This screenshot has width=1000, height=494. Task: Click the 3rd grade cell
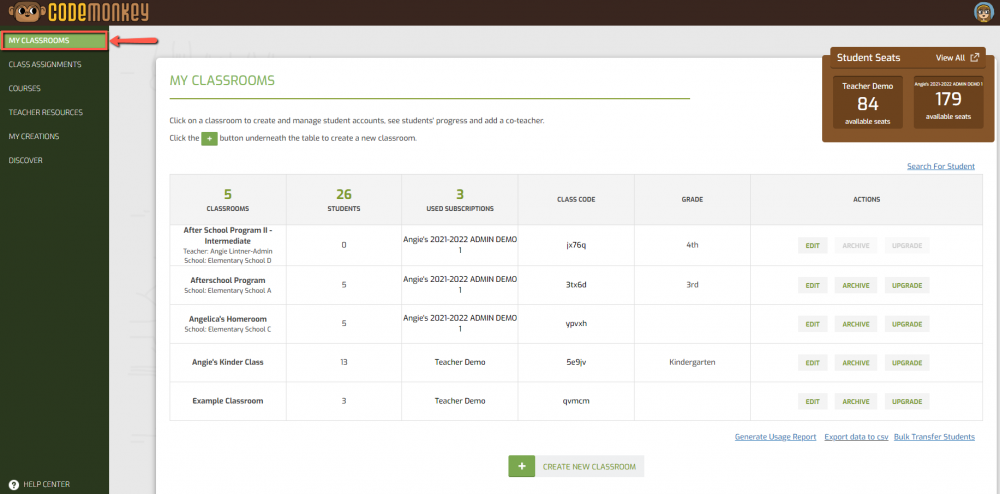pos(692,285)
